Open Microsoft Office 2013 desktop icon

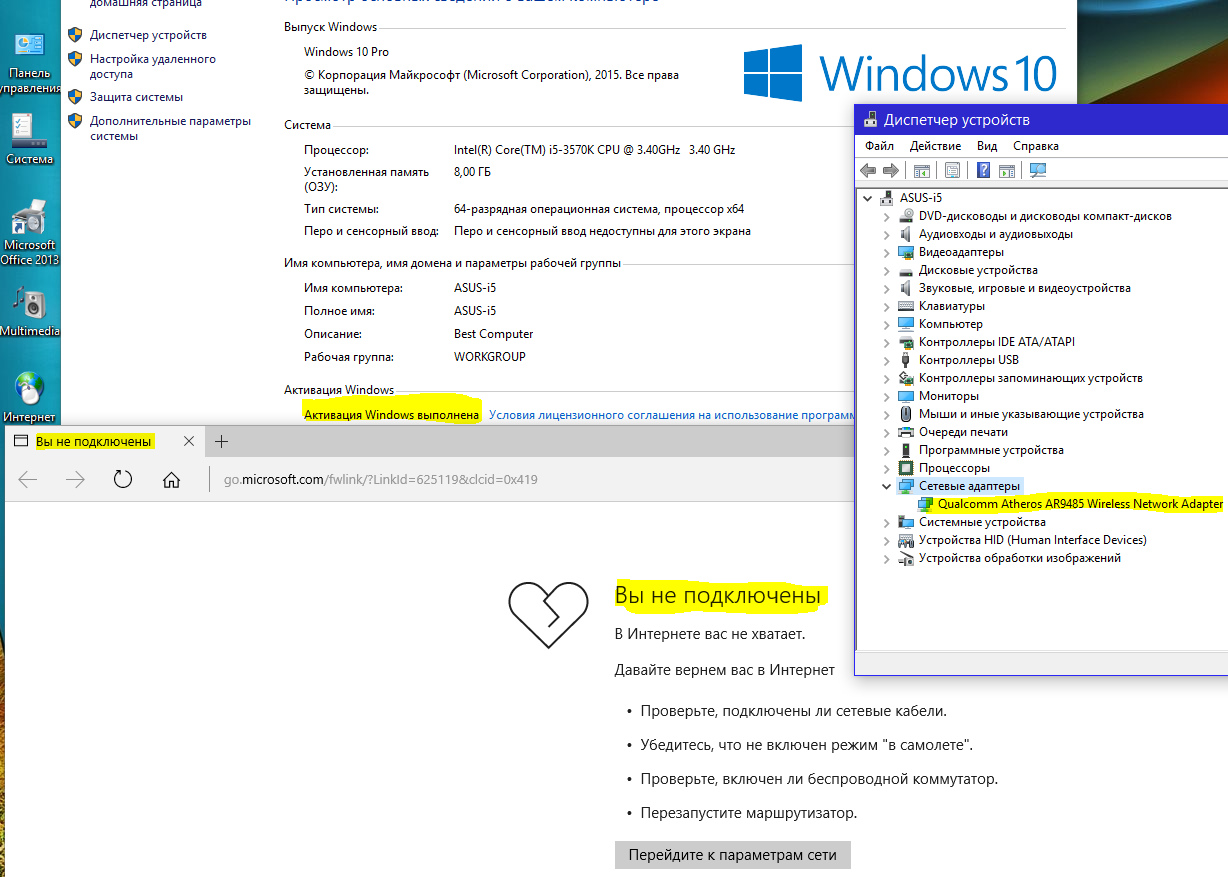pos(29,232)
